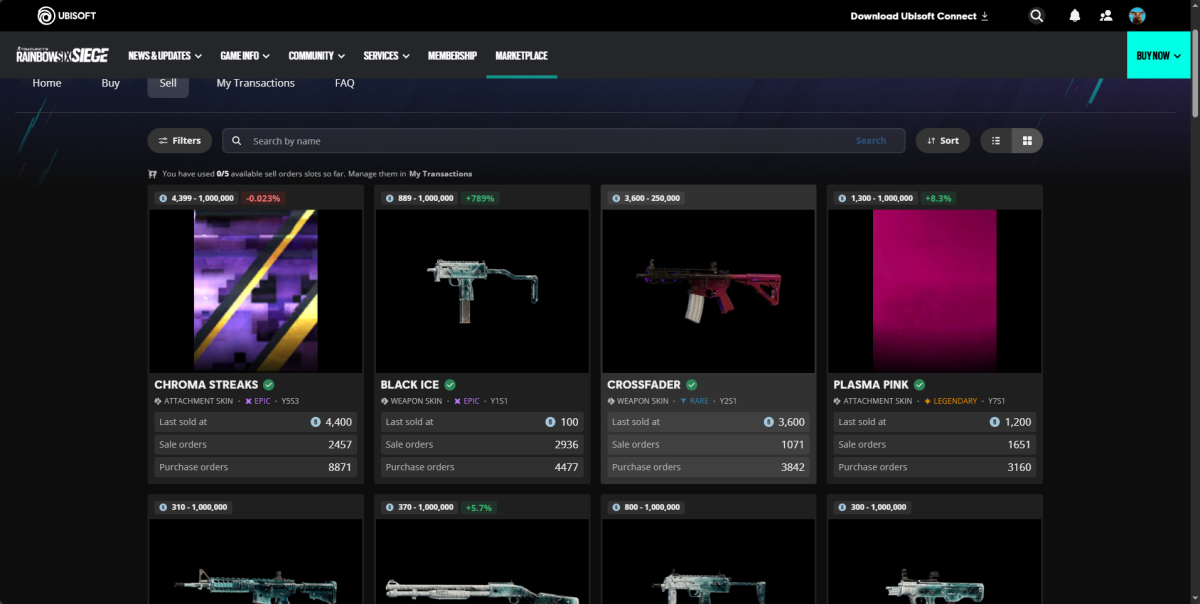The width and height of the screenshot is (1200, 604).
Task: Click Plasma Pink purchase orders count 3160
Action: coord(1019,467)
